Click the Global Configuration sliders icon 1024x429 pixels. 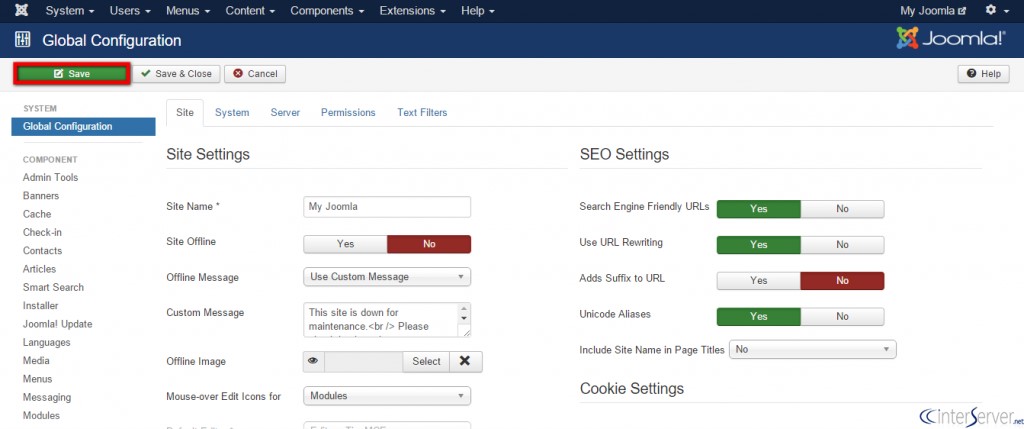coord(22,40)
